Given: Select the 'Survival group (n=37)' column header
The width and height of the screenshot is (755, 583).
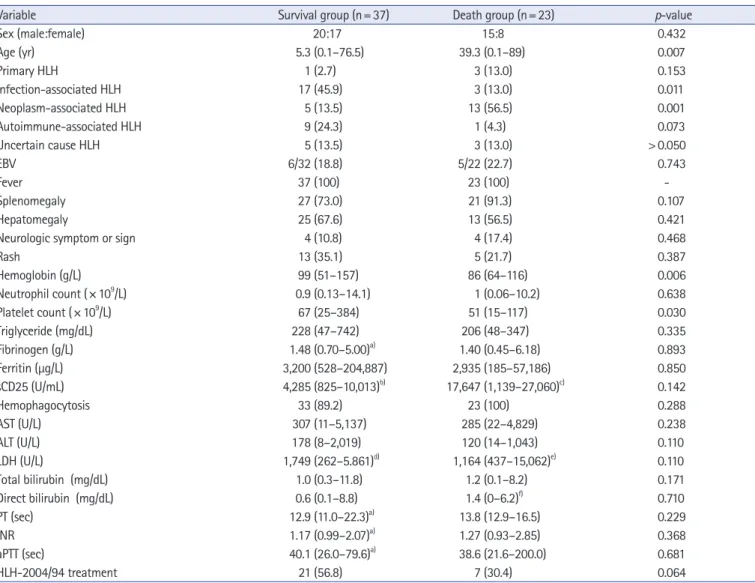Looking at the screenshot, I should (333, 15).
